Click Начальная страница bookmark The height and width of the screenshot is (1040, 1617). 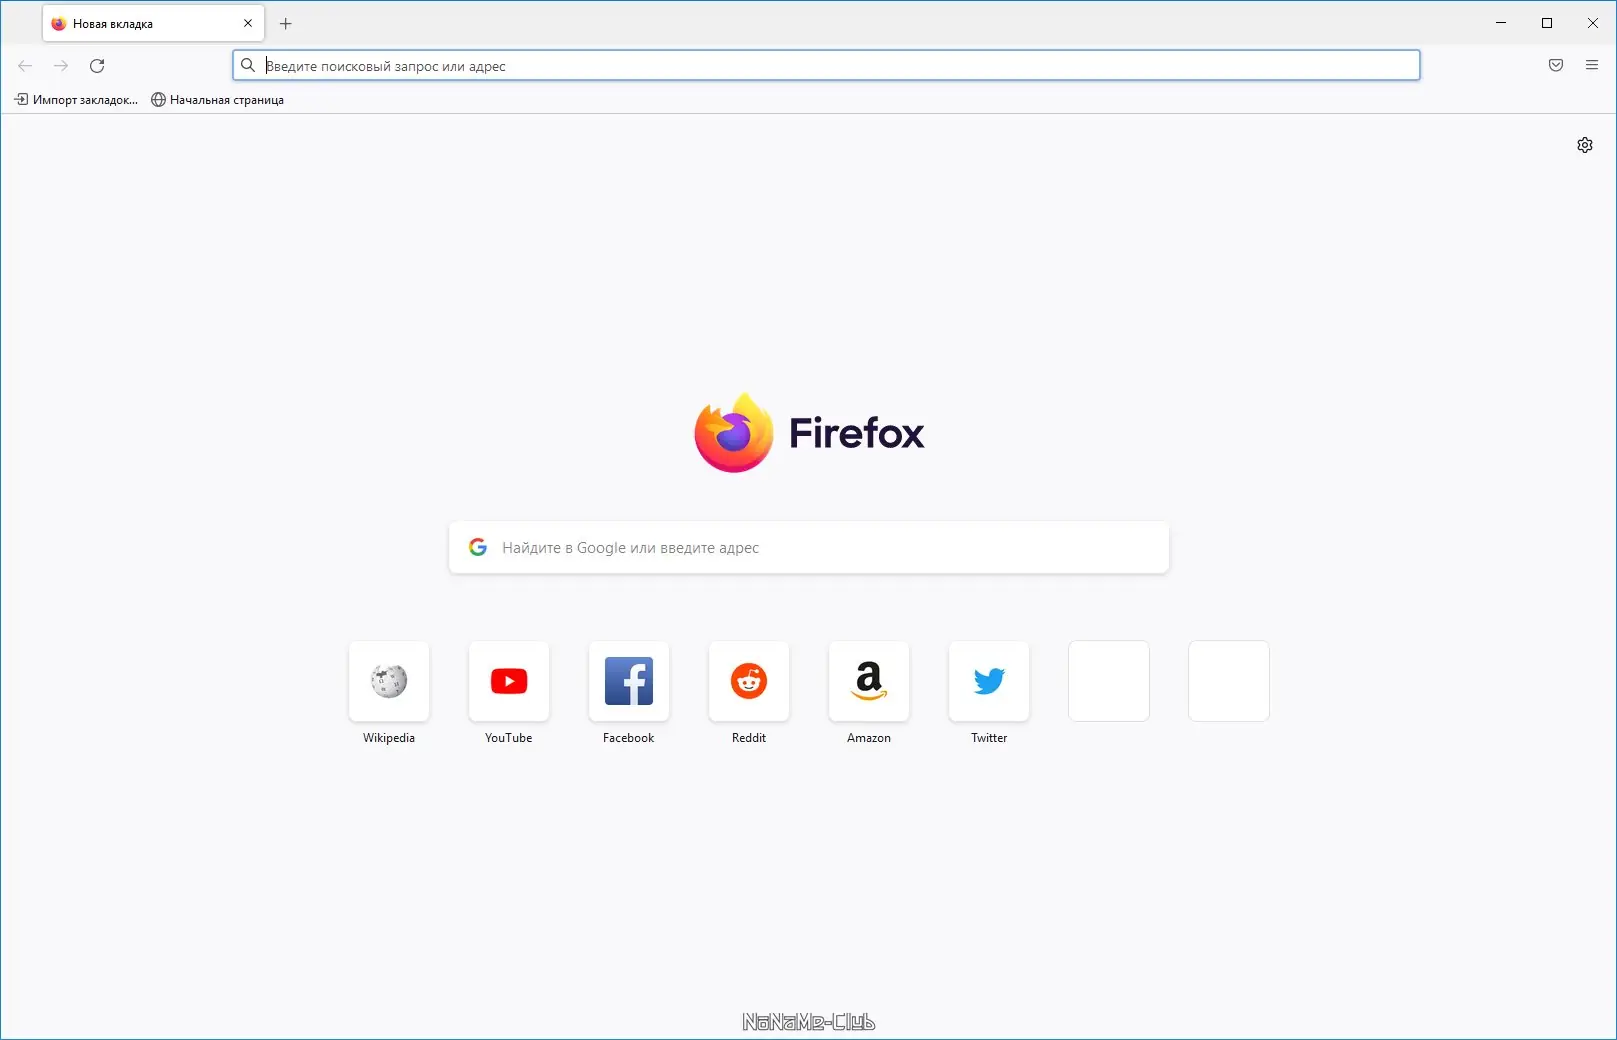(x=218, y=99)
